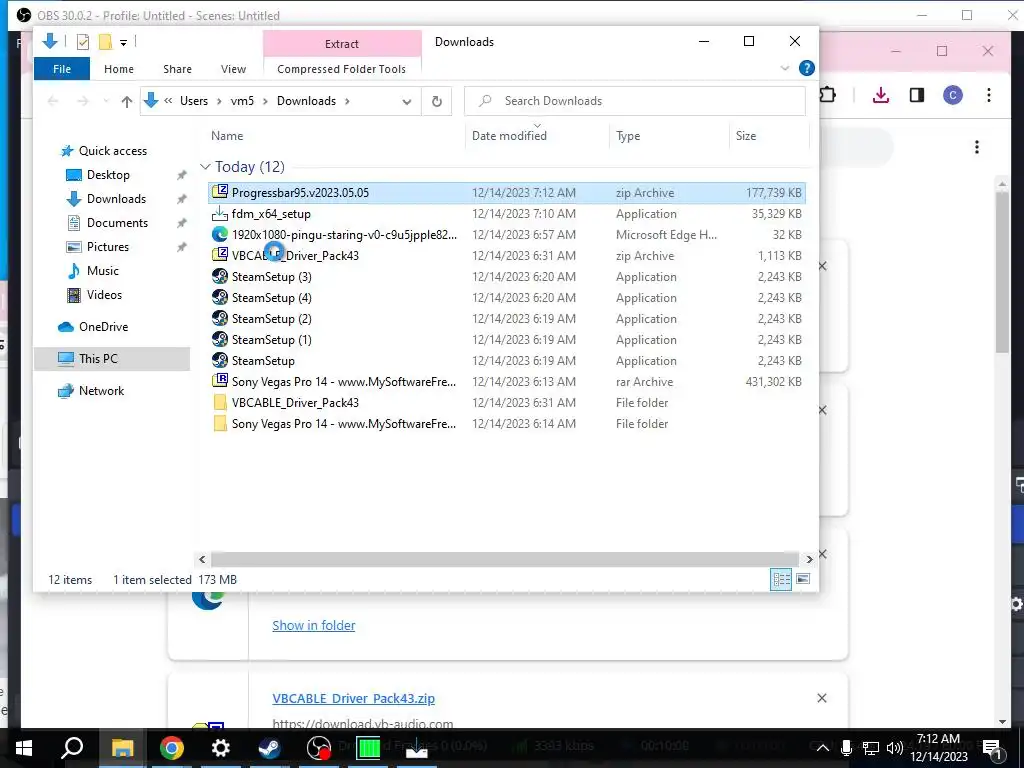Select the SteamSetup (3) file

click(507, 277)
